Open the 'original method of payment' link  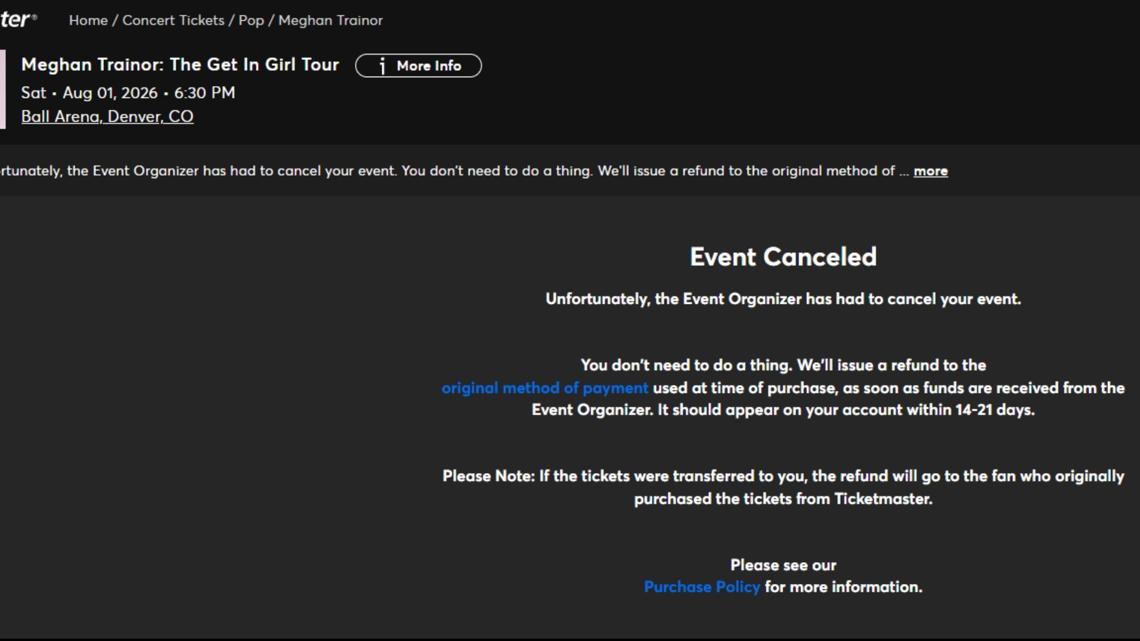[x=545, y=388]
